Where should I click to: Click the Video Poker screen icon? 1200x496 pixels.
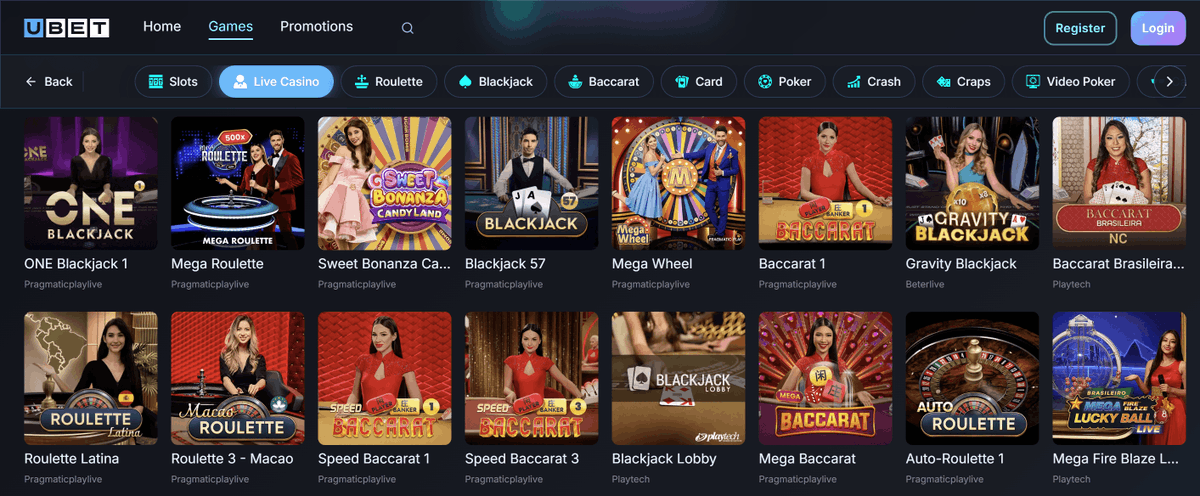click(1033, 82)
